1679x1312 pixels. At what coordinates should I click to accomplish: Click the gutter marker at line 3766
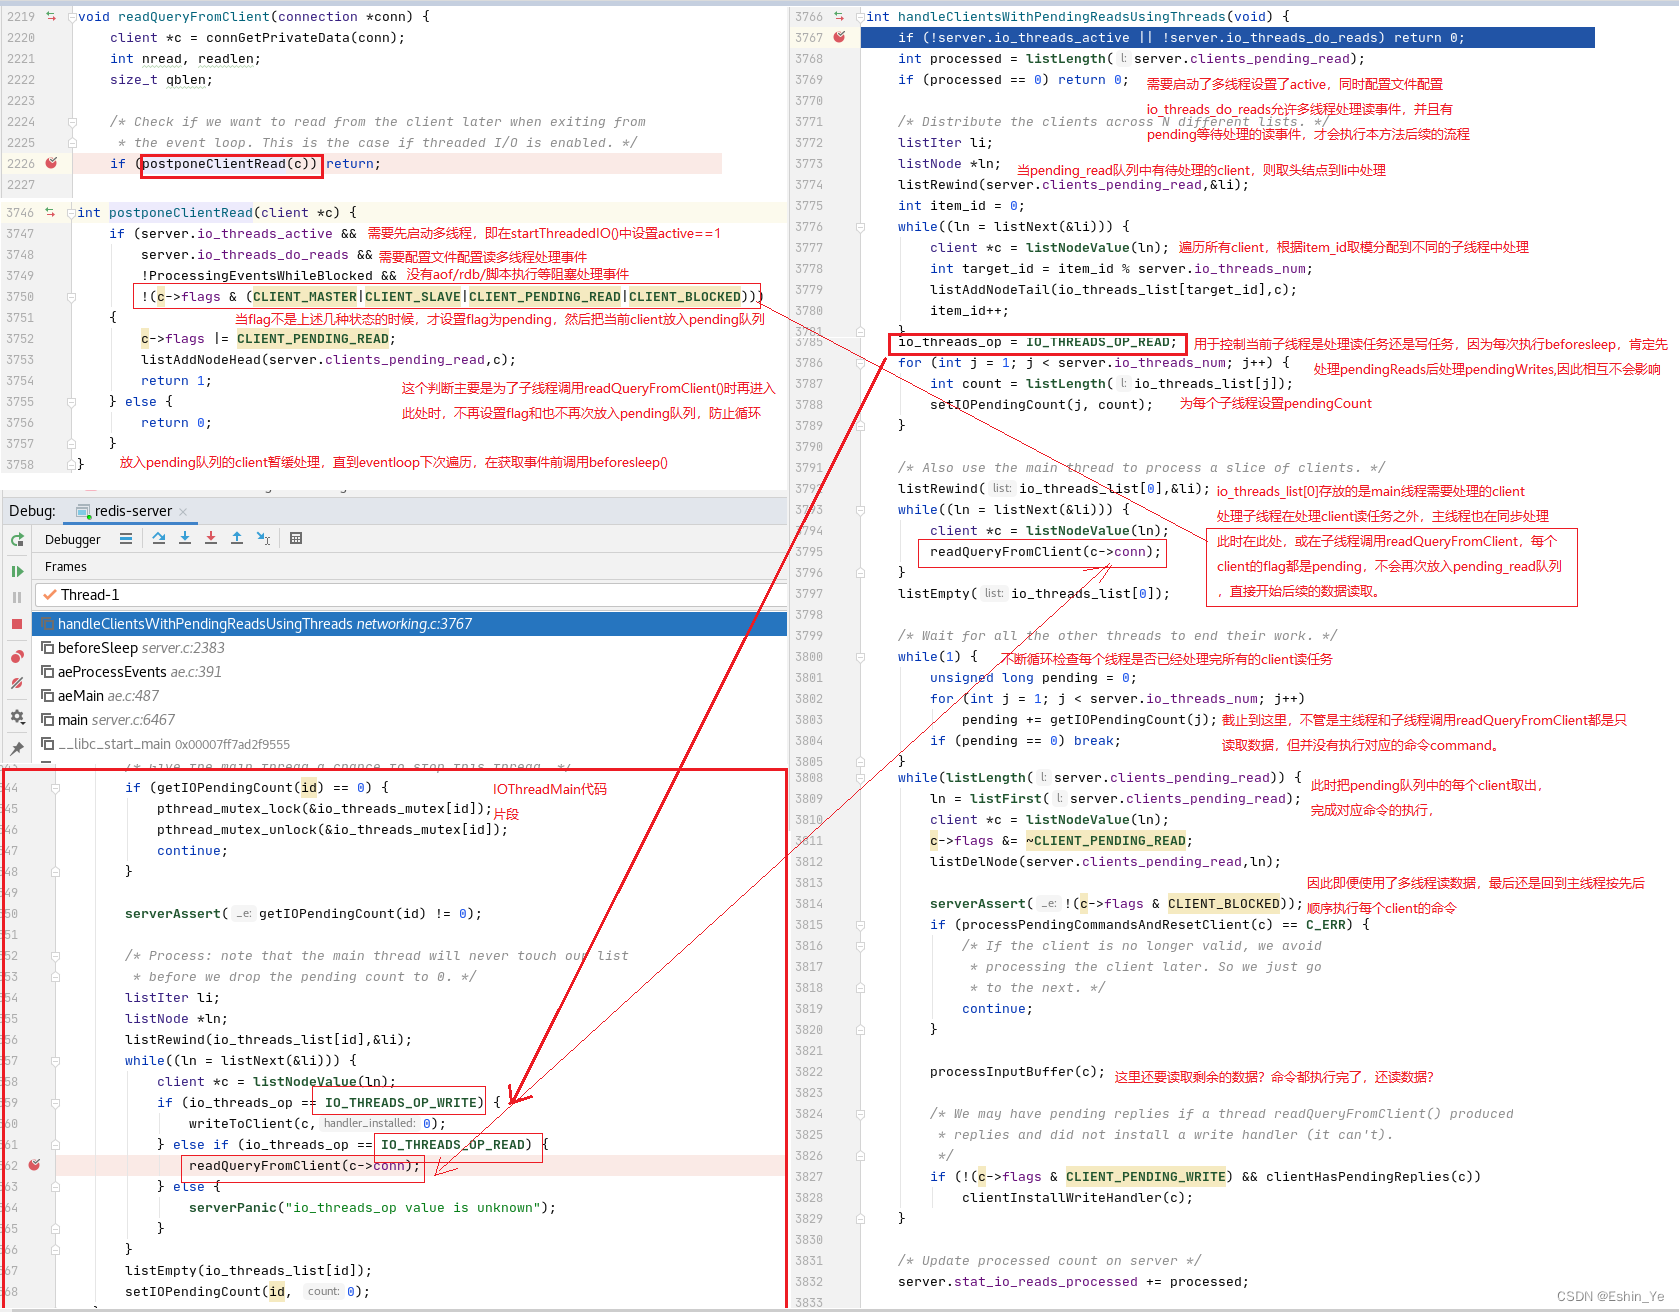click(839, 16)
